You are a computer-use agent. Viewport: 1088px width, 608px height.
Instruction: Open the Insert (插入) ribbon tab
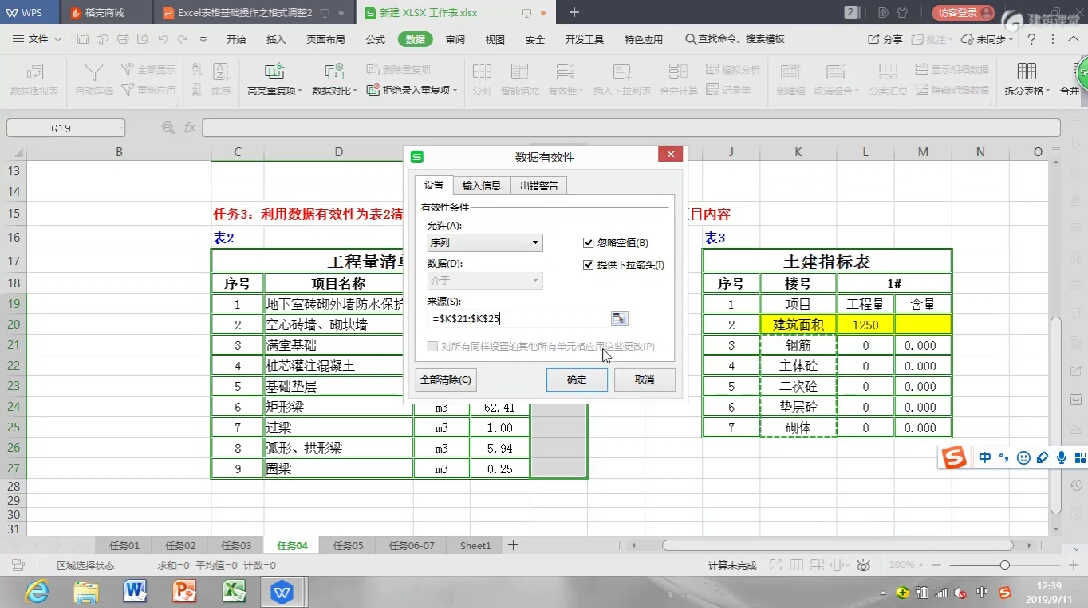[276, 40]
